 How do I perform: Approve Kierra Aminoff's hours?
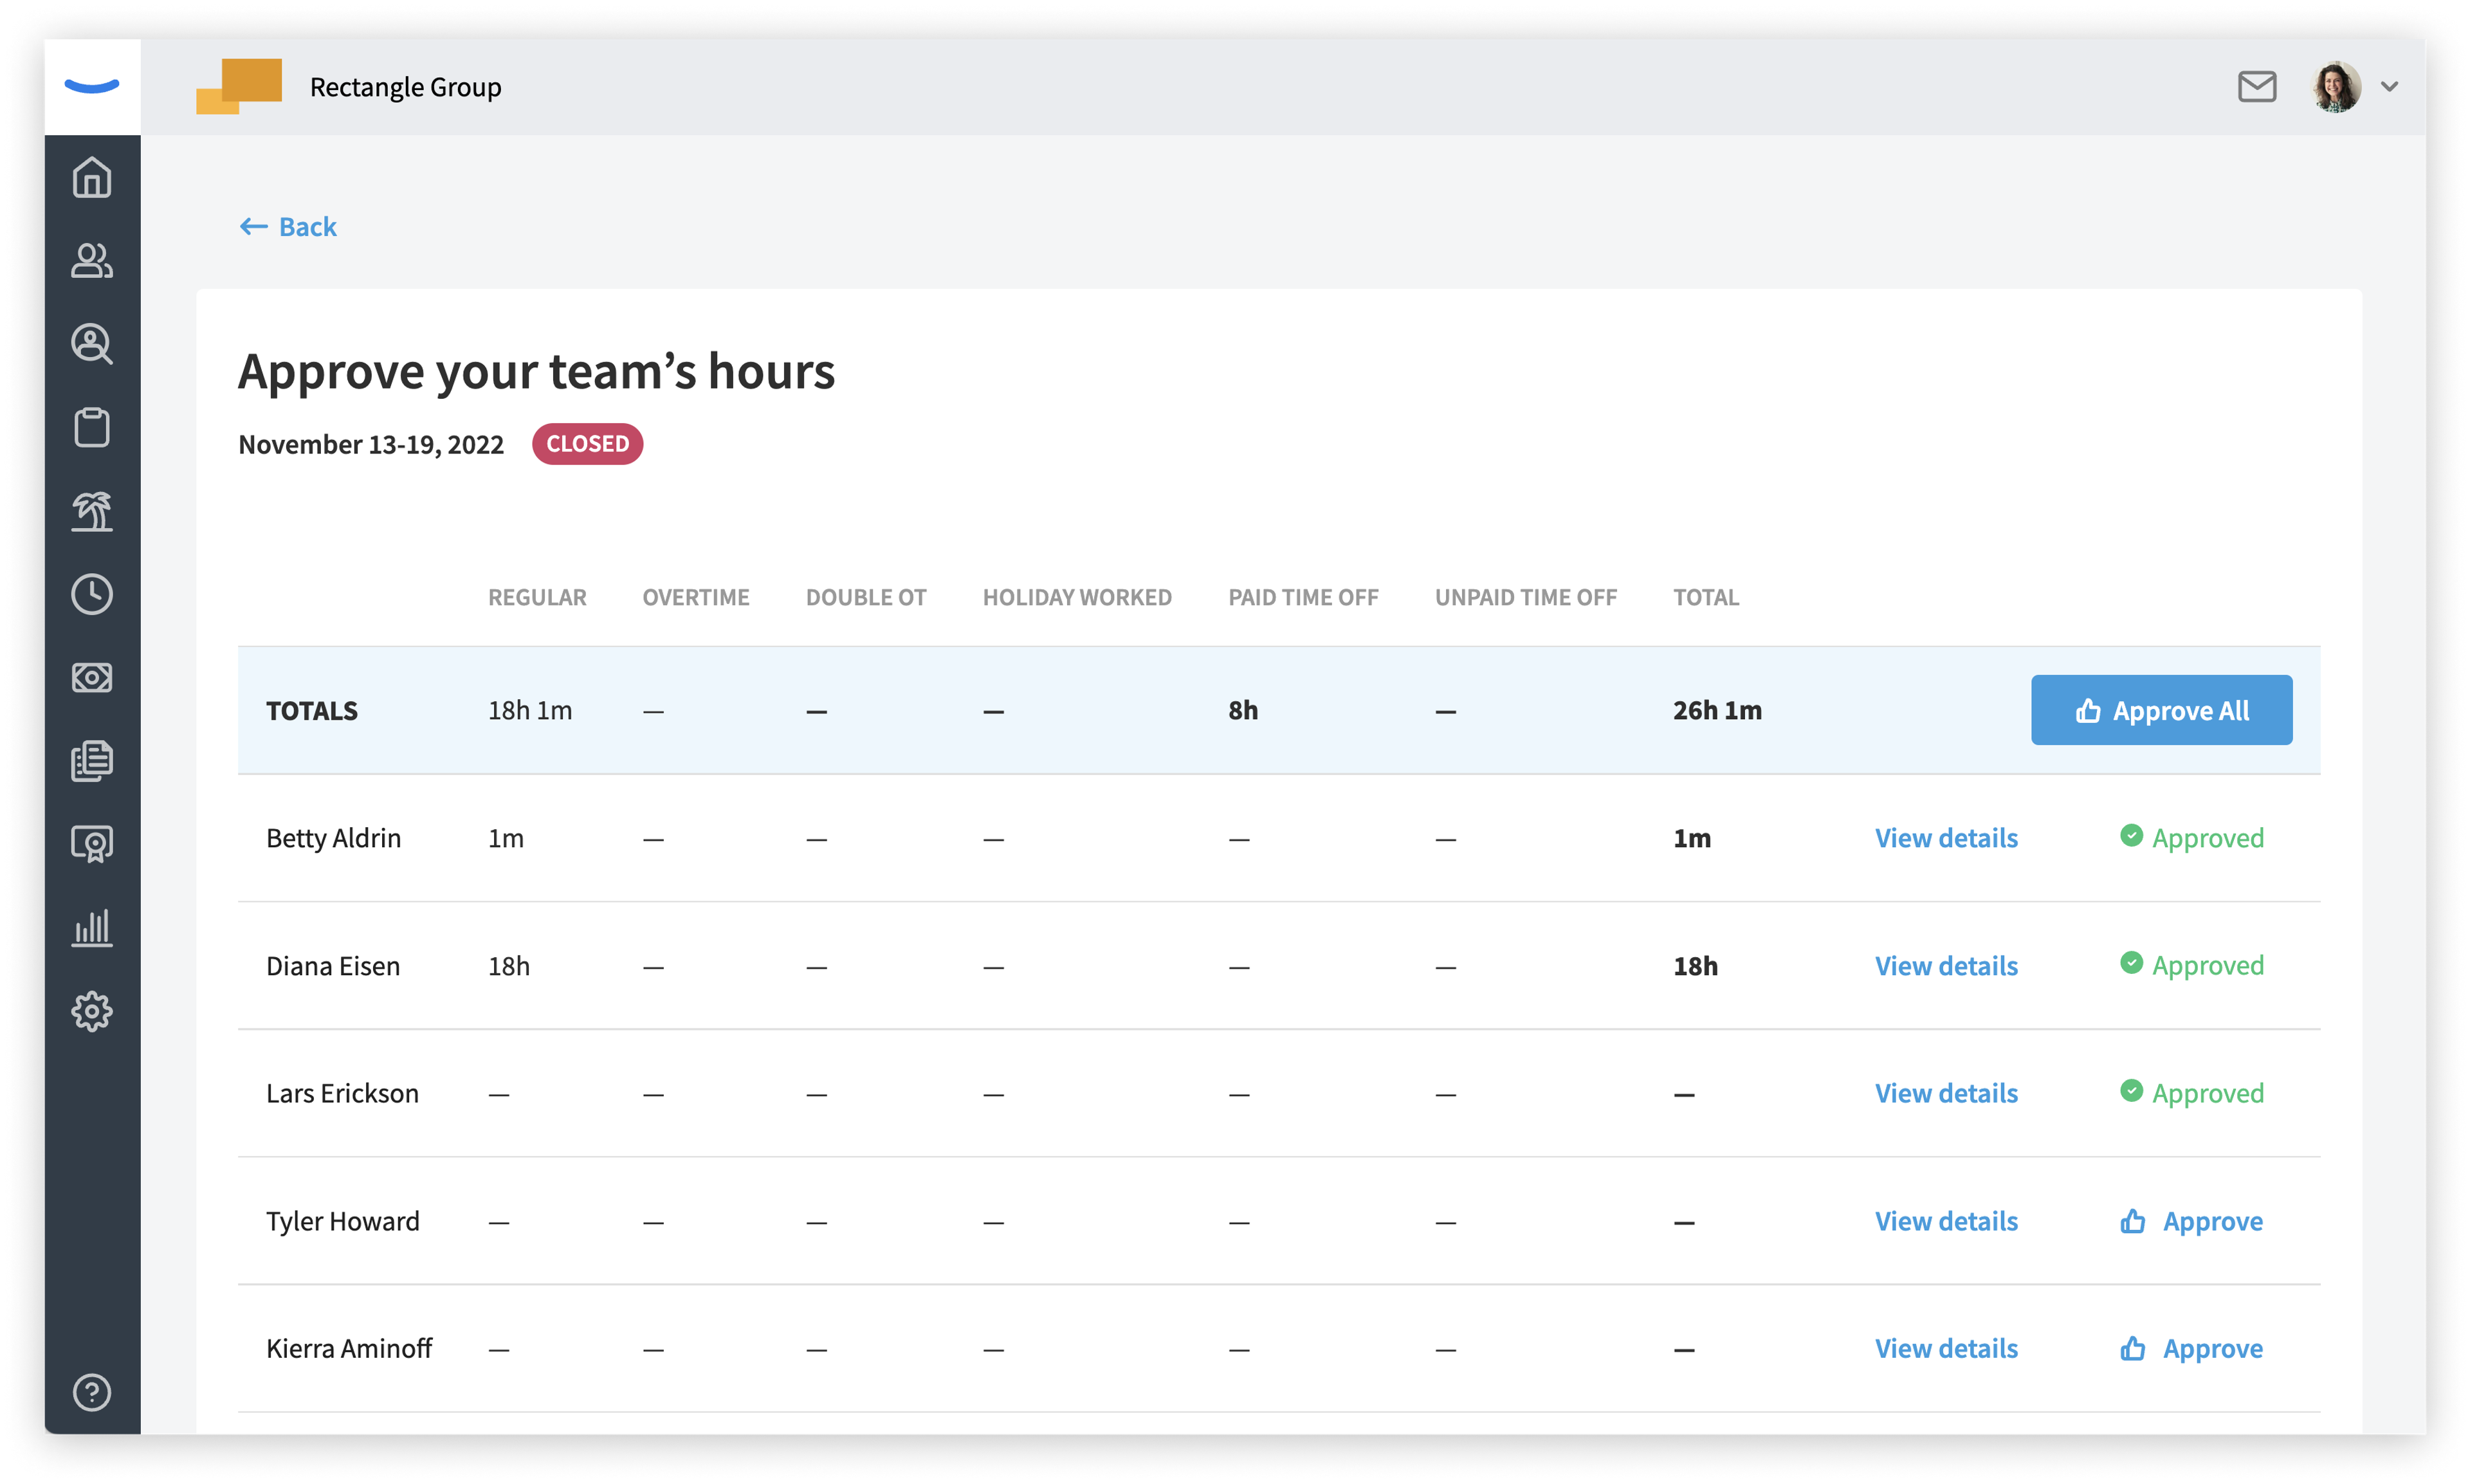tap(2191, 1349)
